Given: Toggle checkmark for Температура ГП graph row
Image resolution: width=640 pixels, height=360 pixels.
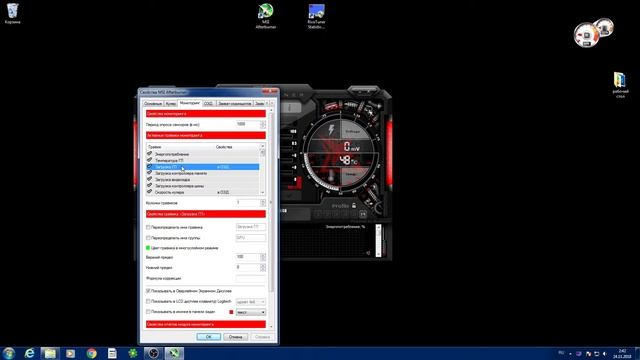Looking at the screenshot, I should 149,160.
